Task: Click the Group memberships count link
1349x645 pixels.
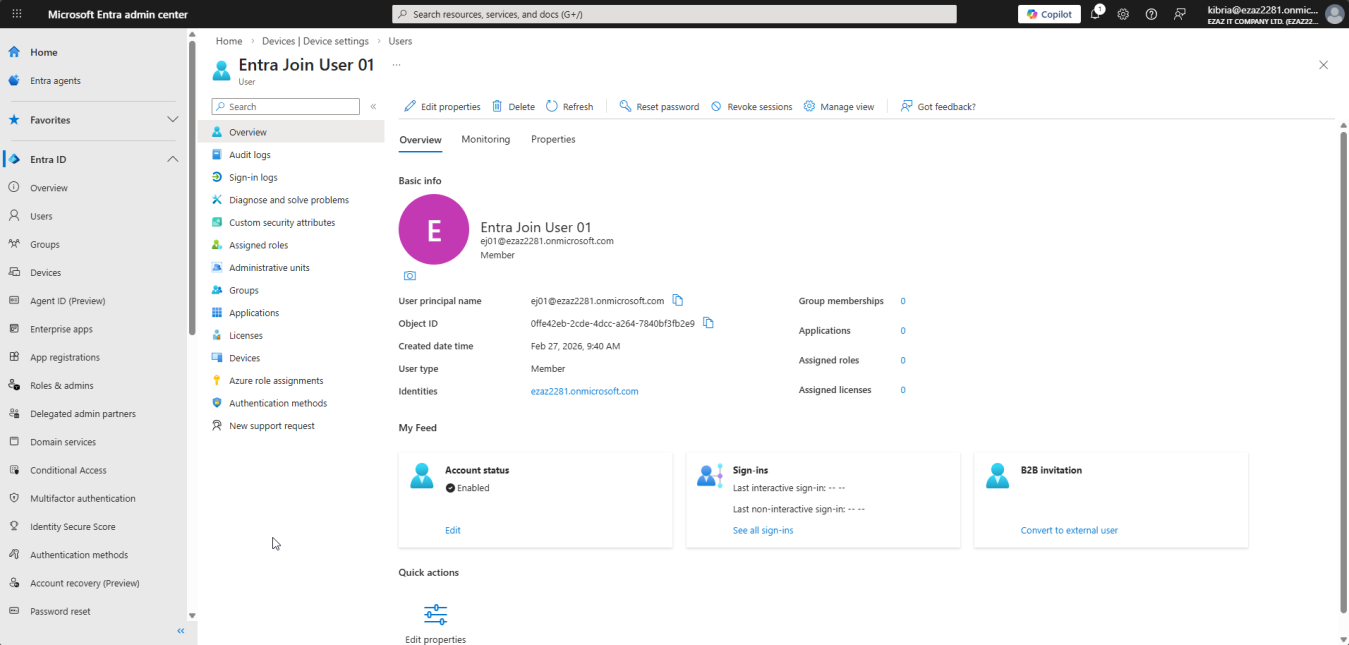Action: pos(903,301)
